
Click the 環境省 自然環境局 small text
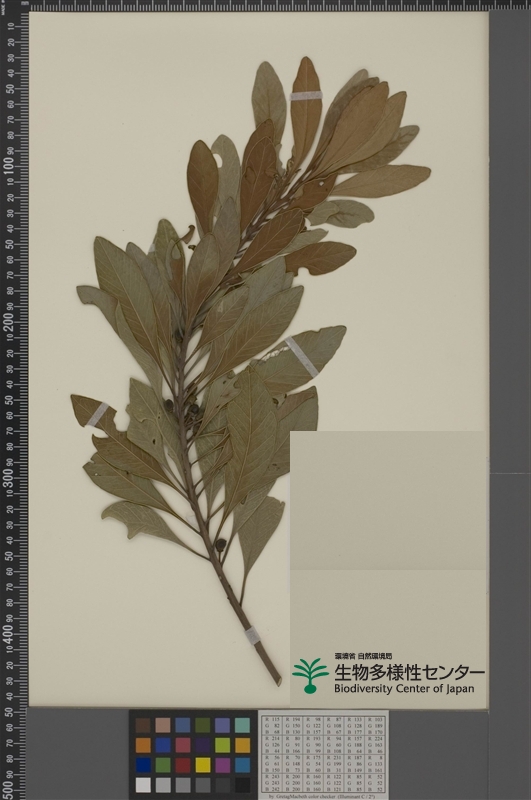[363, 656]
